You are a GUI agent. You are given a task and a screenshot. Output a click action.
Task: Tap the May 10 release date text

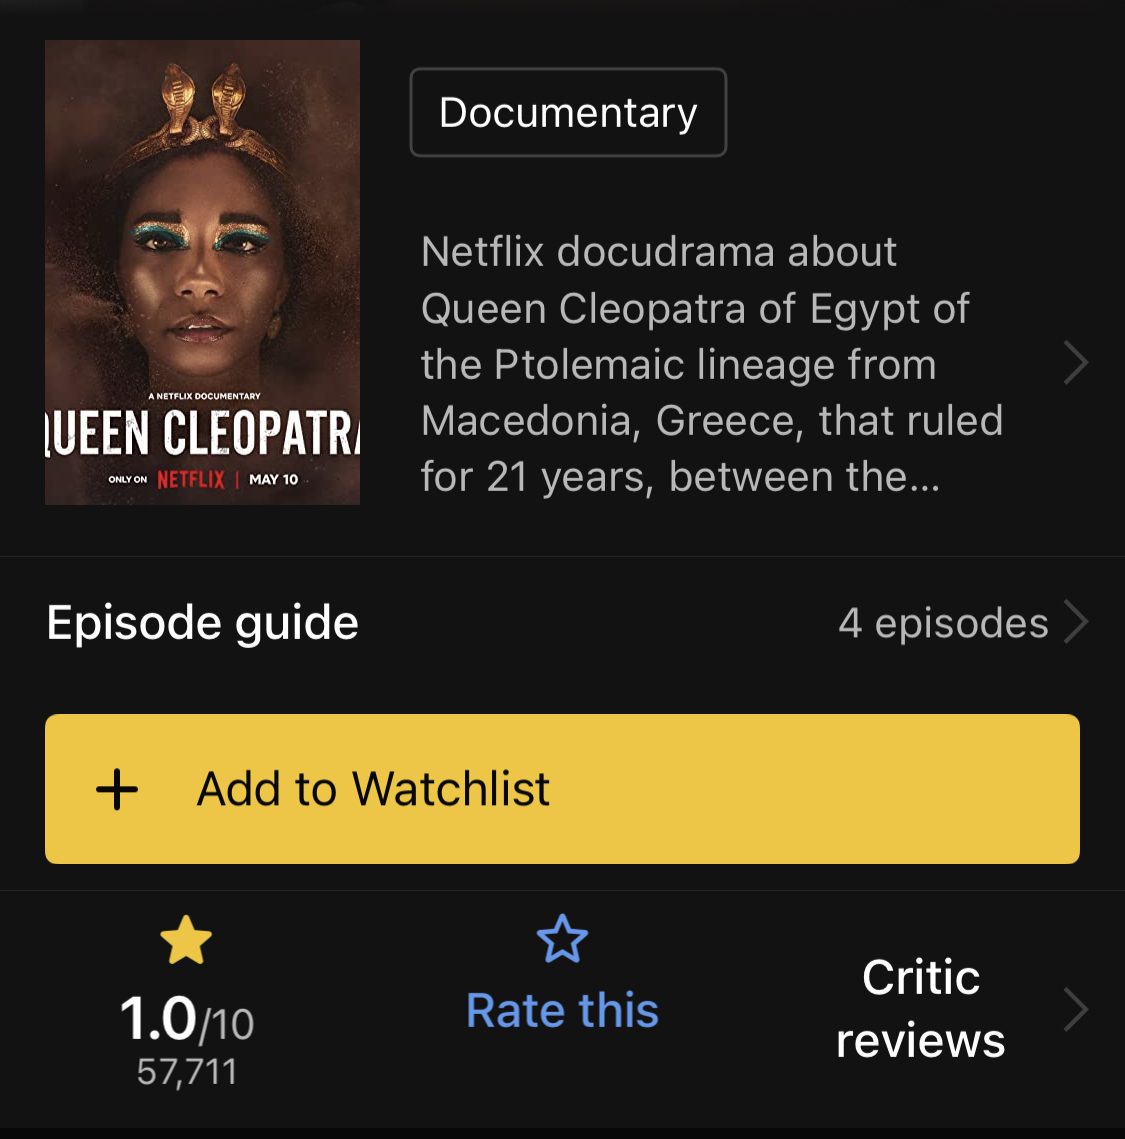[x=274, y=479]
